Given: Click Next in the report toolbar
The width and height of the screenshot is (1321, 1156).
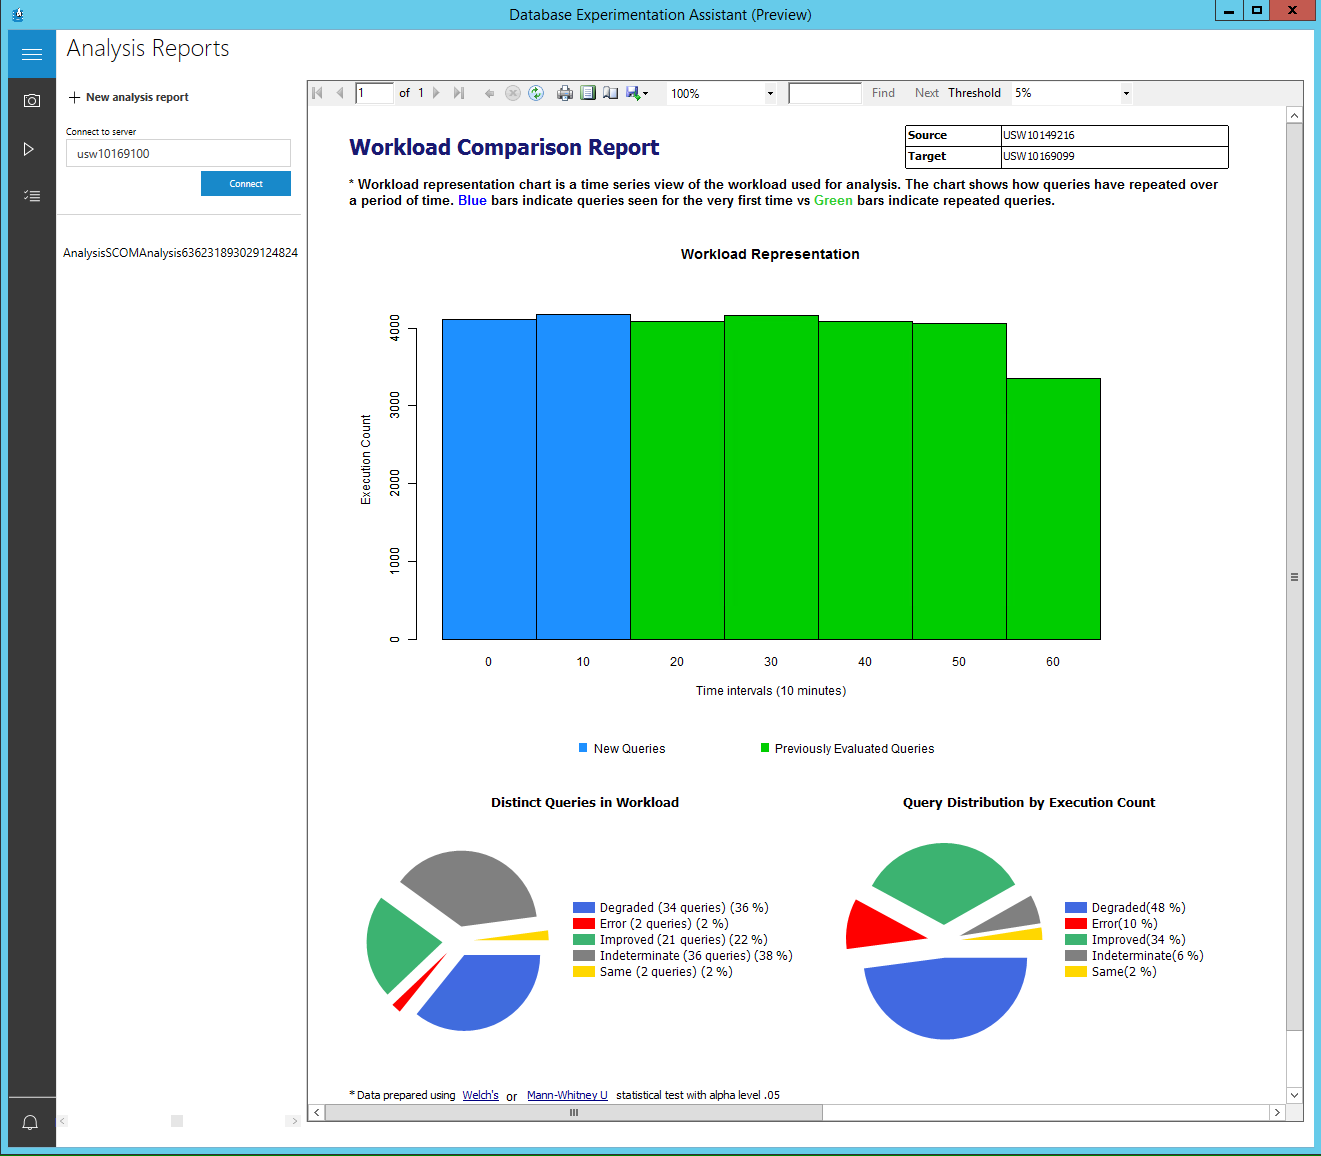Looking at the screenshot, I should 927,93.
